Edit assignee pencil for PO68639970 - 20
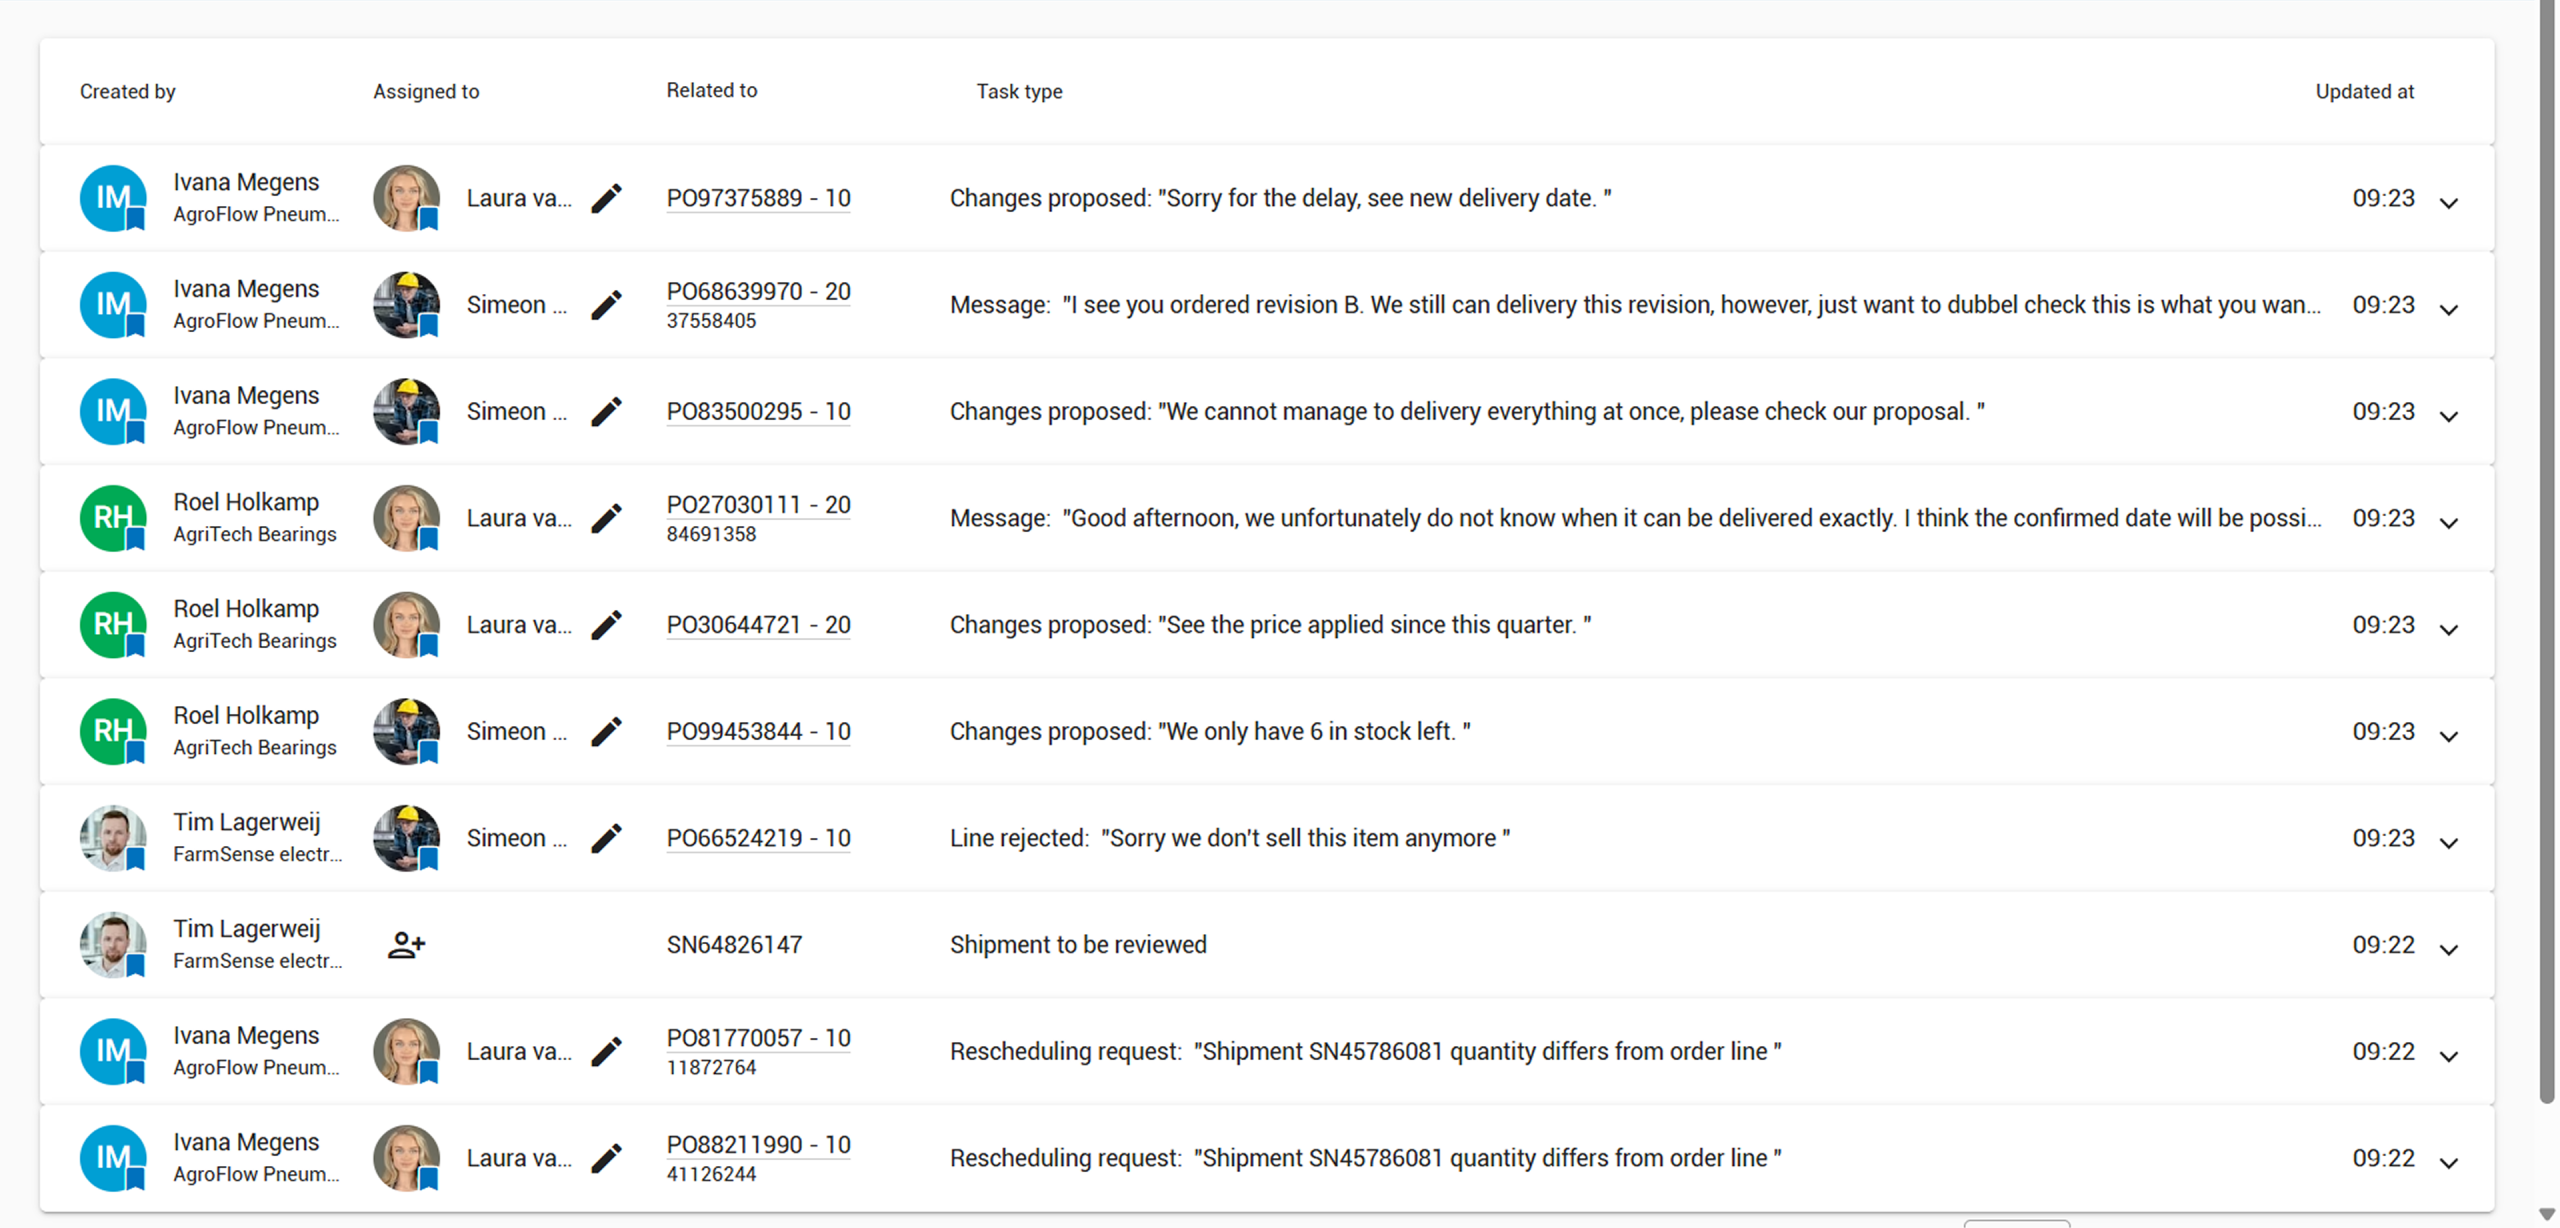 606,305
